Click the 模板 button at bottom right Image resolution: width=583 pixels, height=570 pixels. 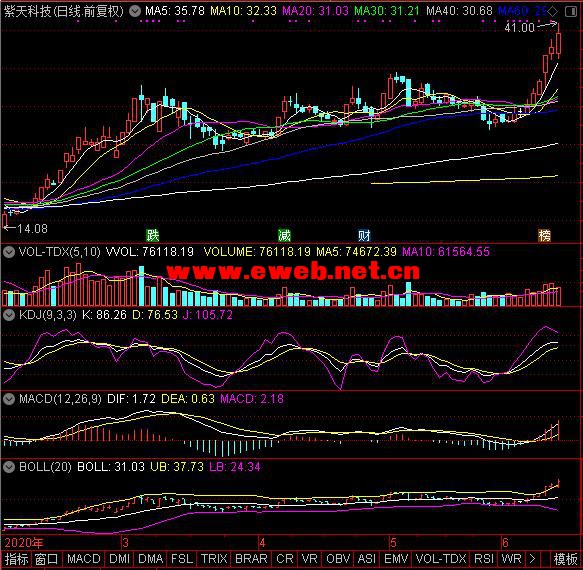[x=566, y=559]
